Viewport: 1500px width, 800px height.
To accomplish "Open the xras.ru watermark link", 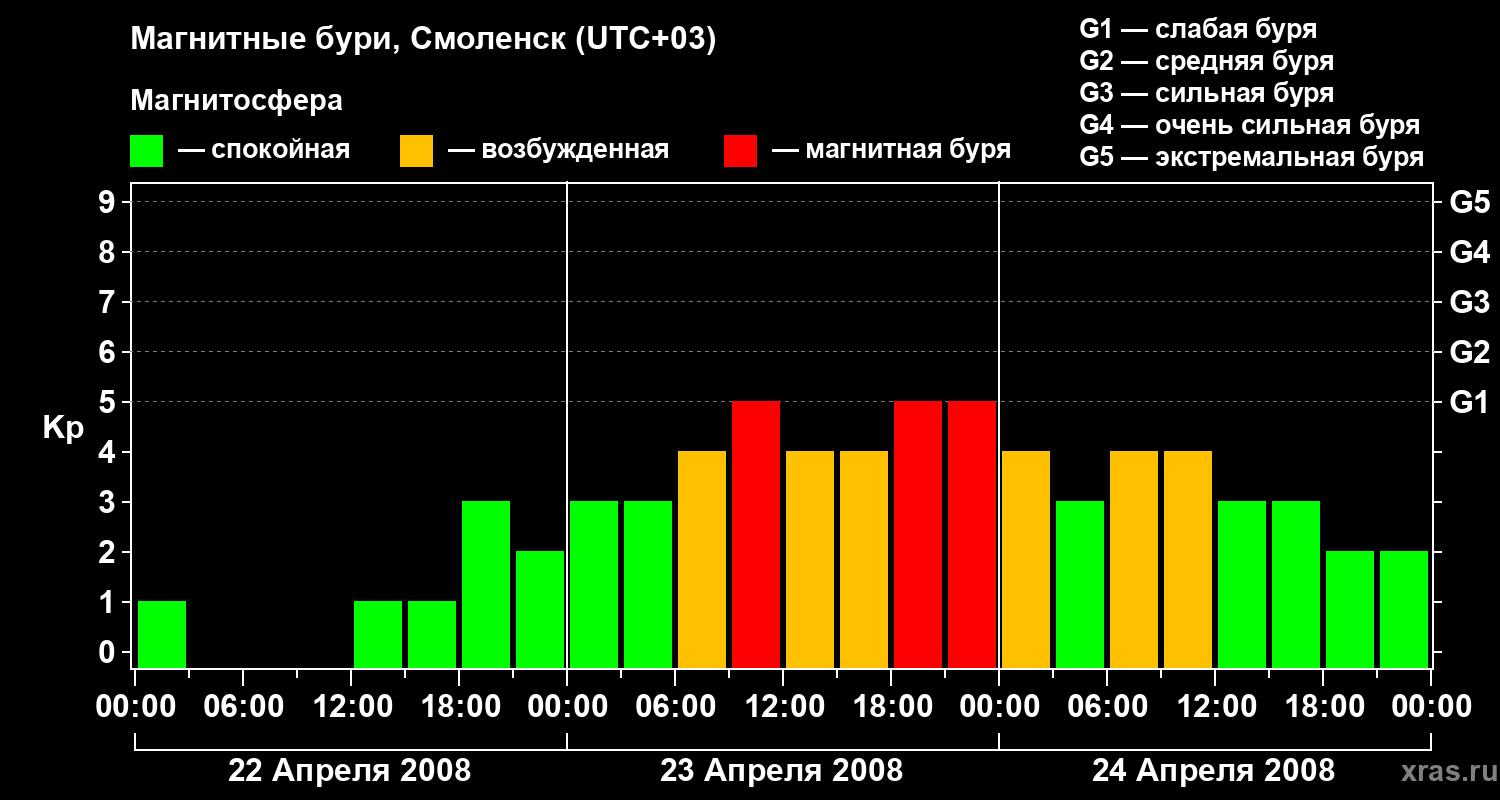I will (1444, 772).
